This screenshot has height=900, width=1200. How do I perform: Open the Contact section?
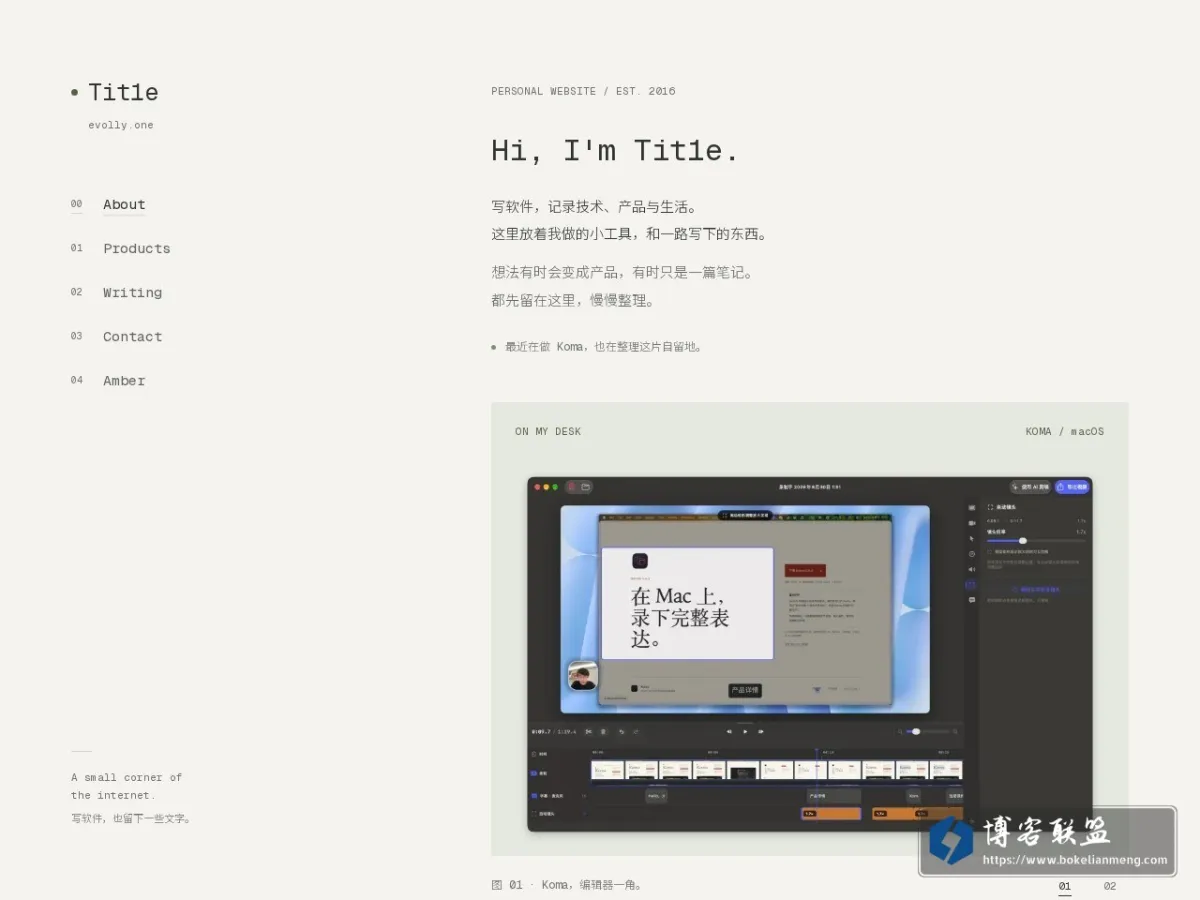132,337
